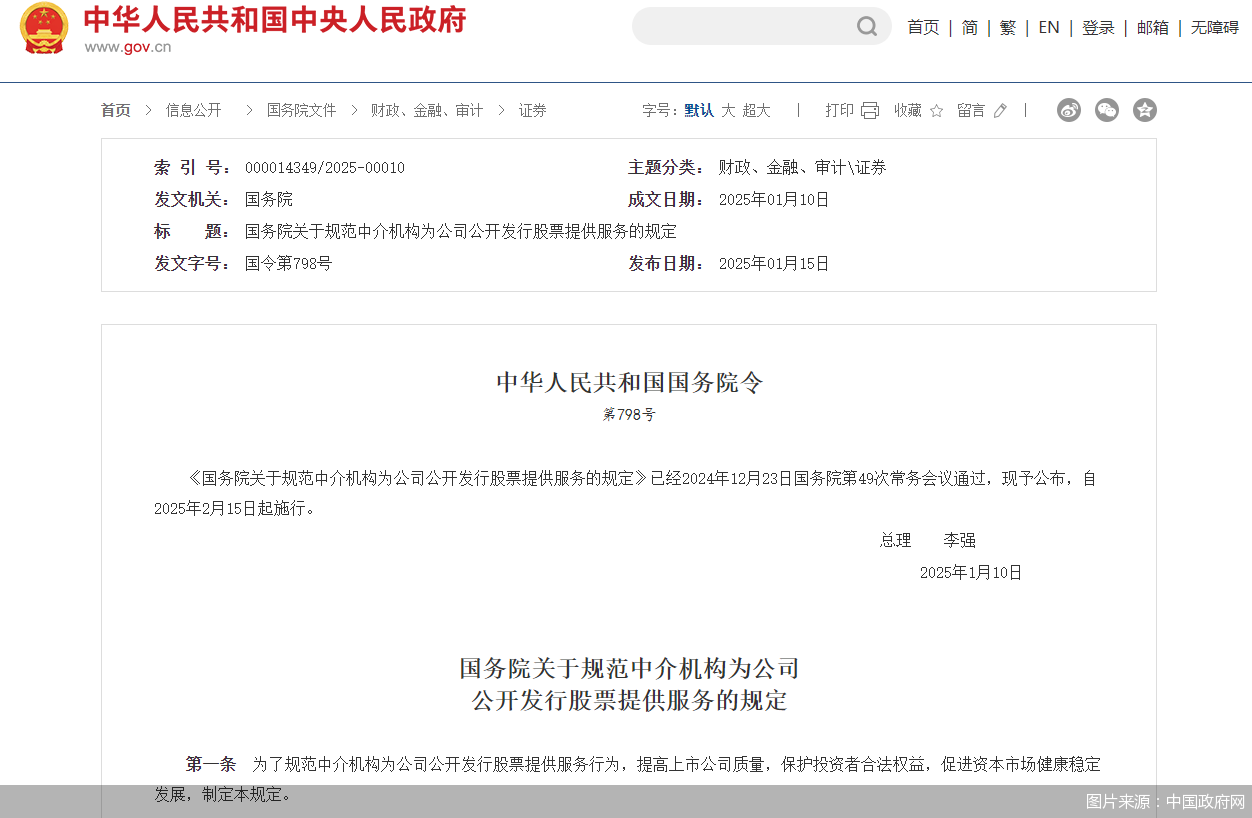The width and height of the screenshot is (1252, 818).
Task: Switch to traditional Chinese 繁
Action: (1008, 28)
